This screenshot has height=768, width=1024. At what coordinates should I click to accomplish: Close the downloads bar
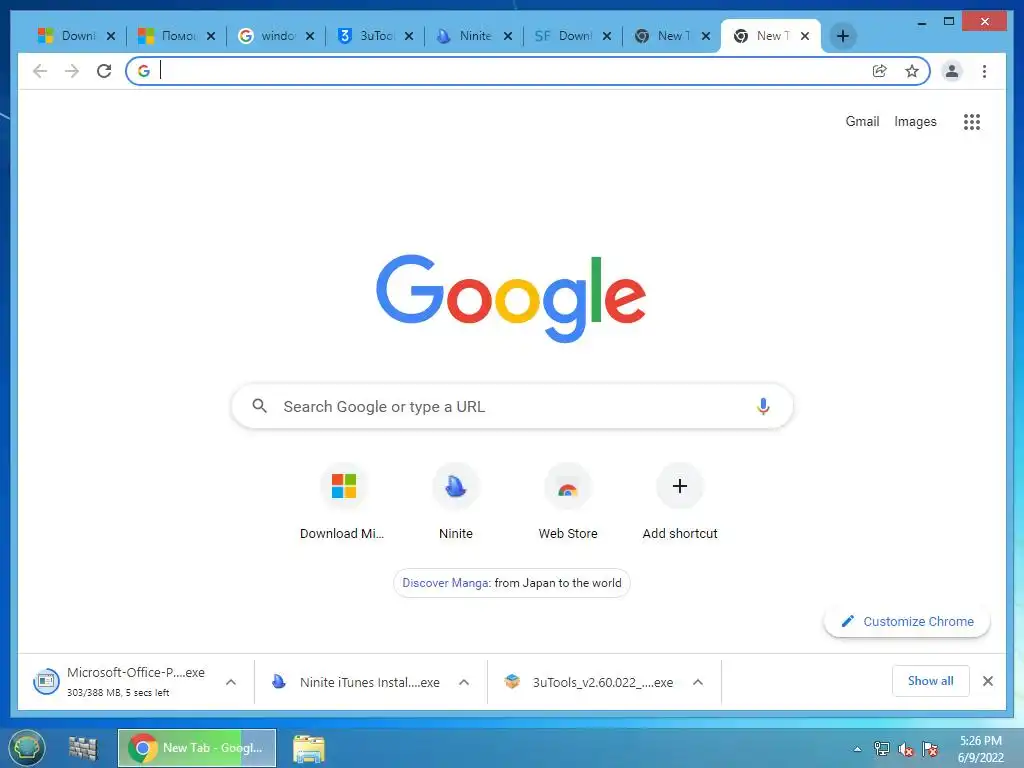(x=988, y=681)
